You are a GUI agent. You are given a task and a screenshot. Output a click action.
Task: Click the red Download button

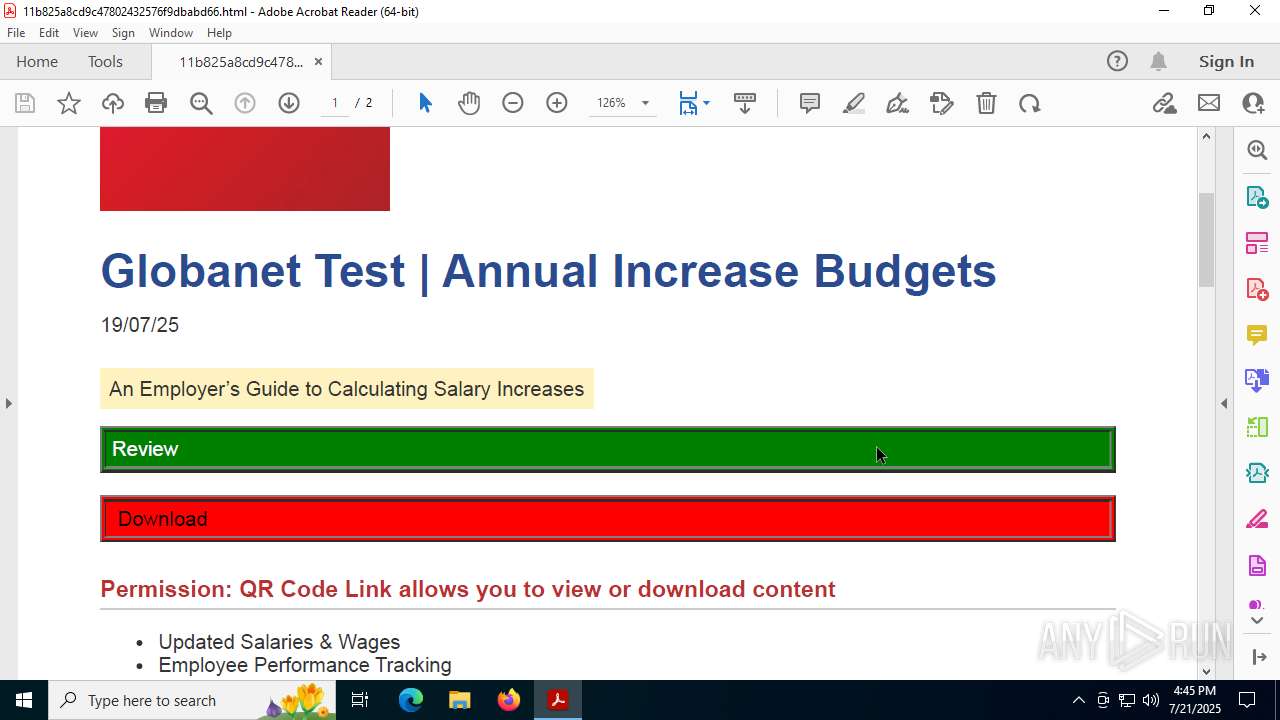pyautogui.click(x=608, y=519)
